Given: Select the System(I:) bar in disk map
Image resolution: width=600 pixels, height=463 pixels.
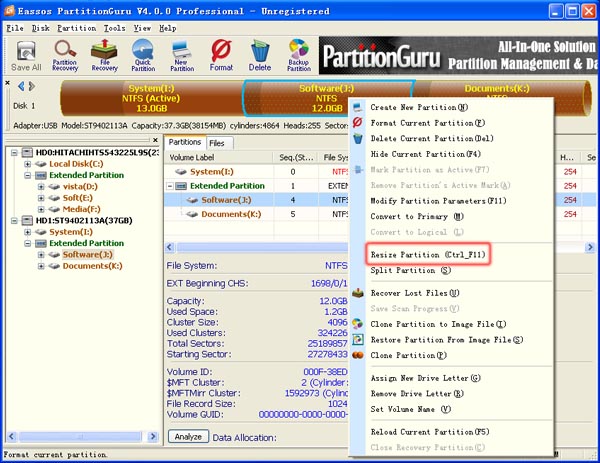Looking at the screenshot, I should 152,98.
